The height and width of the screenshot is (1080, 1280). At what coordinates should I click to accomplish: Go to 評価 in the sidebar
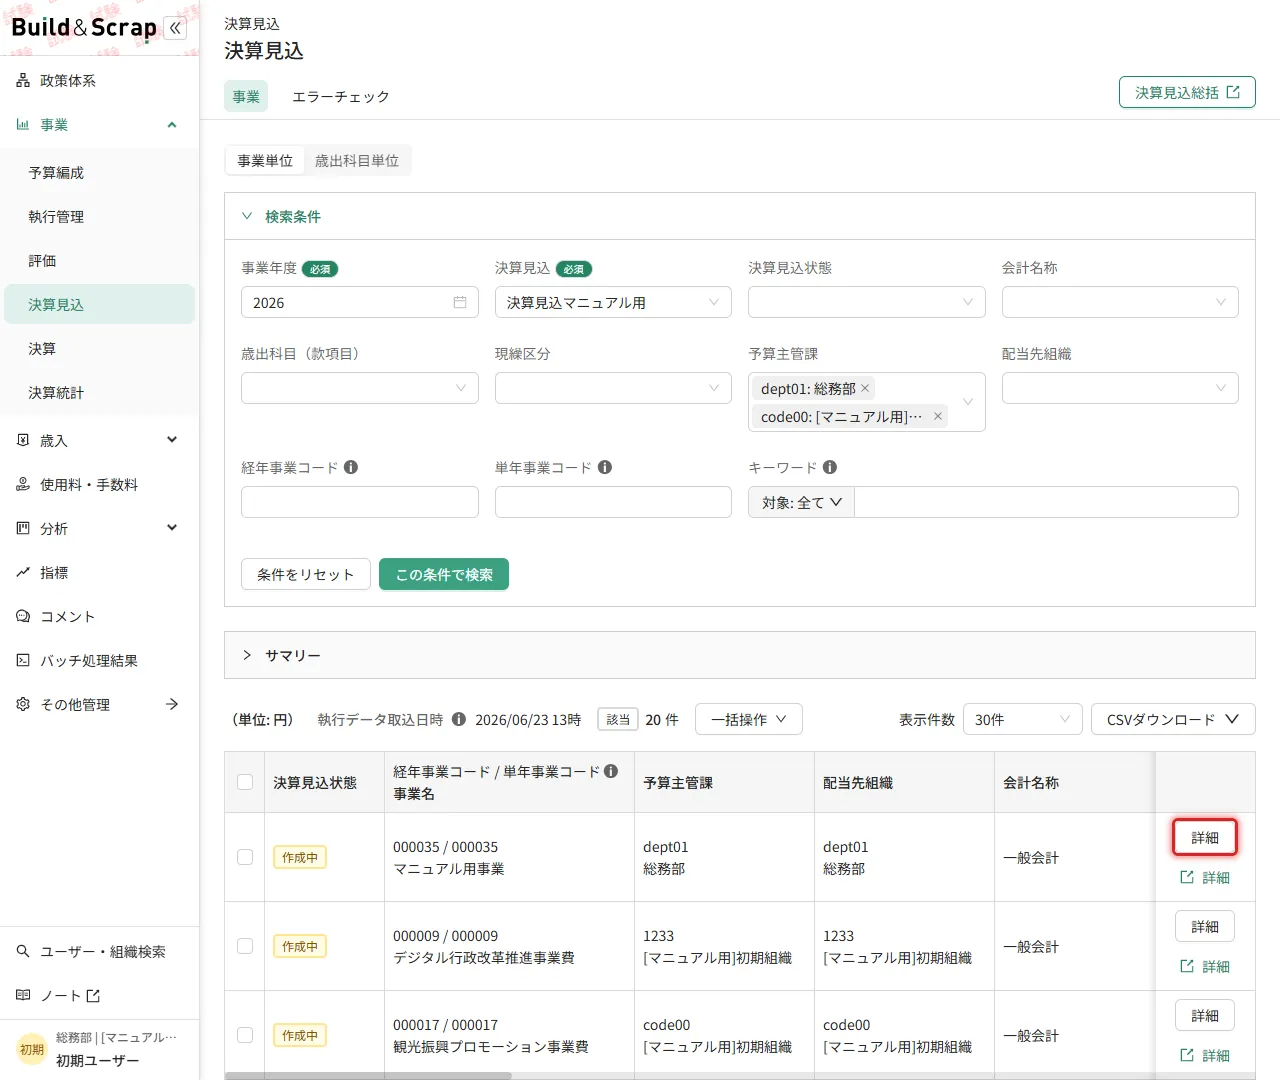pyautogui.click(x=99, y=261)
